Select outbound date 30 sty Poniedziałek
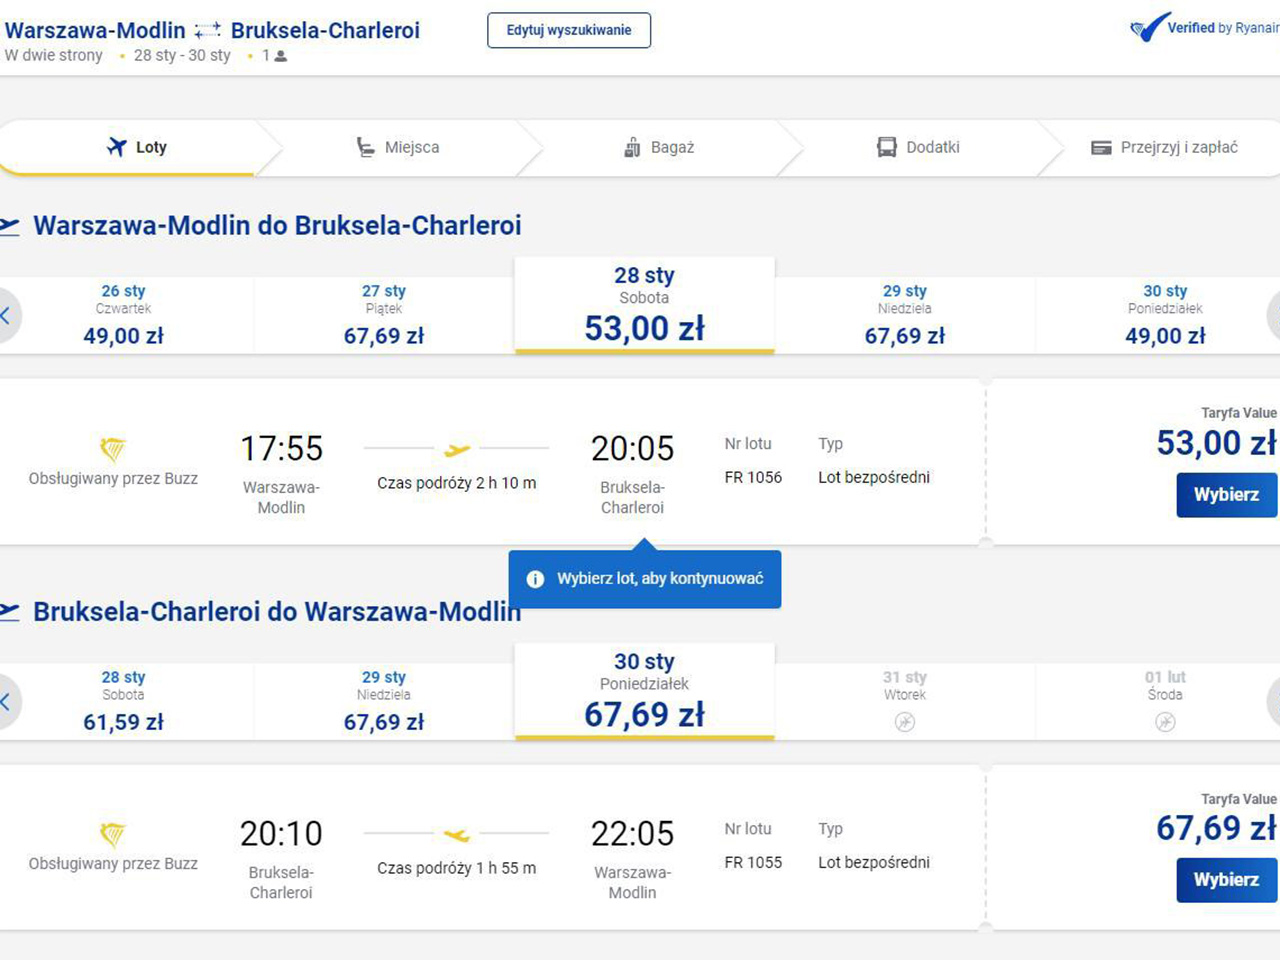1280x960 pixels. coord(1165,315)
